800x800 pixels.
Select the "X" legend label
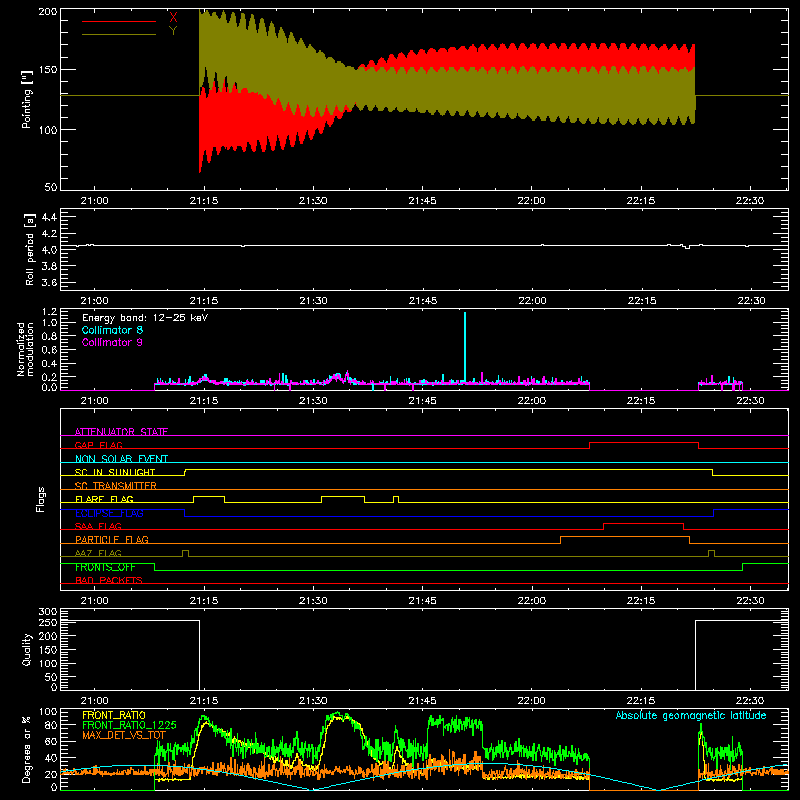click(x=173, y=18)
